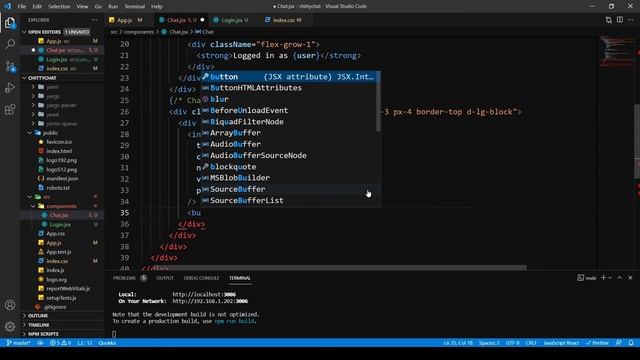Click the open changes icon in editor toolbar
Image resolution: width=640 pixels, height=360 pixels.
609,20
